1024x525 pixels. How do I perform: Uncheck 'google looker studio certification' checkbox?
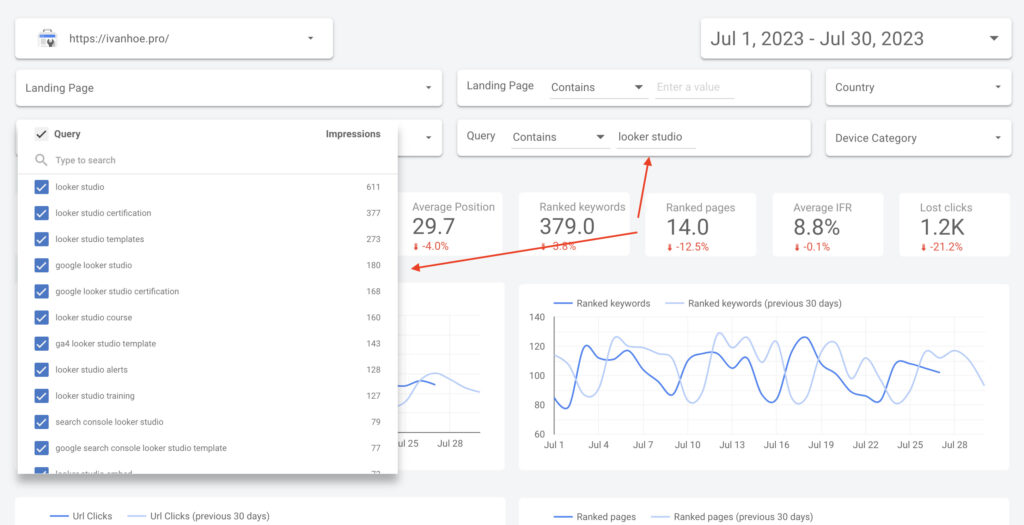[x=42, y=292]
